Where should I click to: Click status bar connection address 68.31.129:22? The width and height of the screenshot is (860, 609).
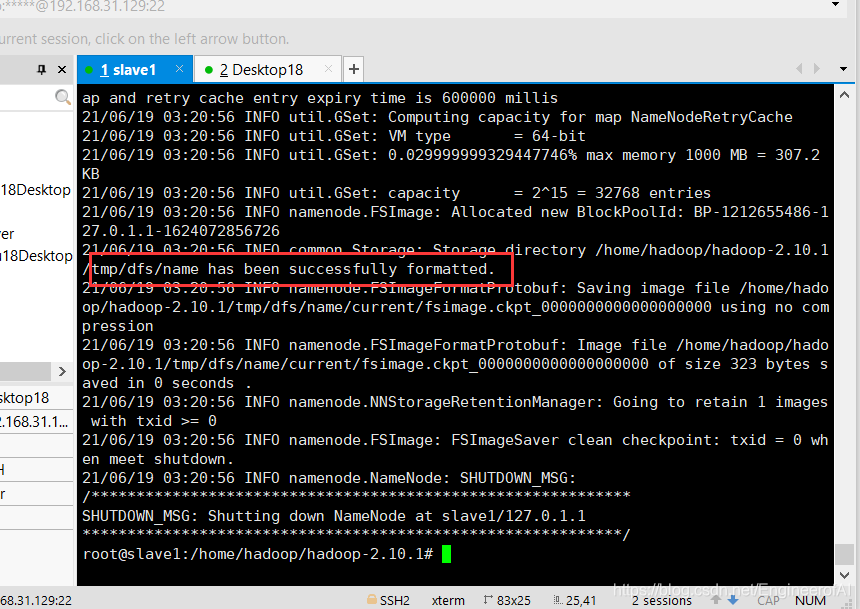(x=36, y=601)
